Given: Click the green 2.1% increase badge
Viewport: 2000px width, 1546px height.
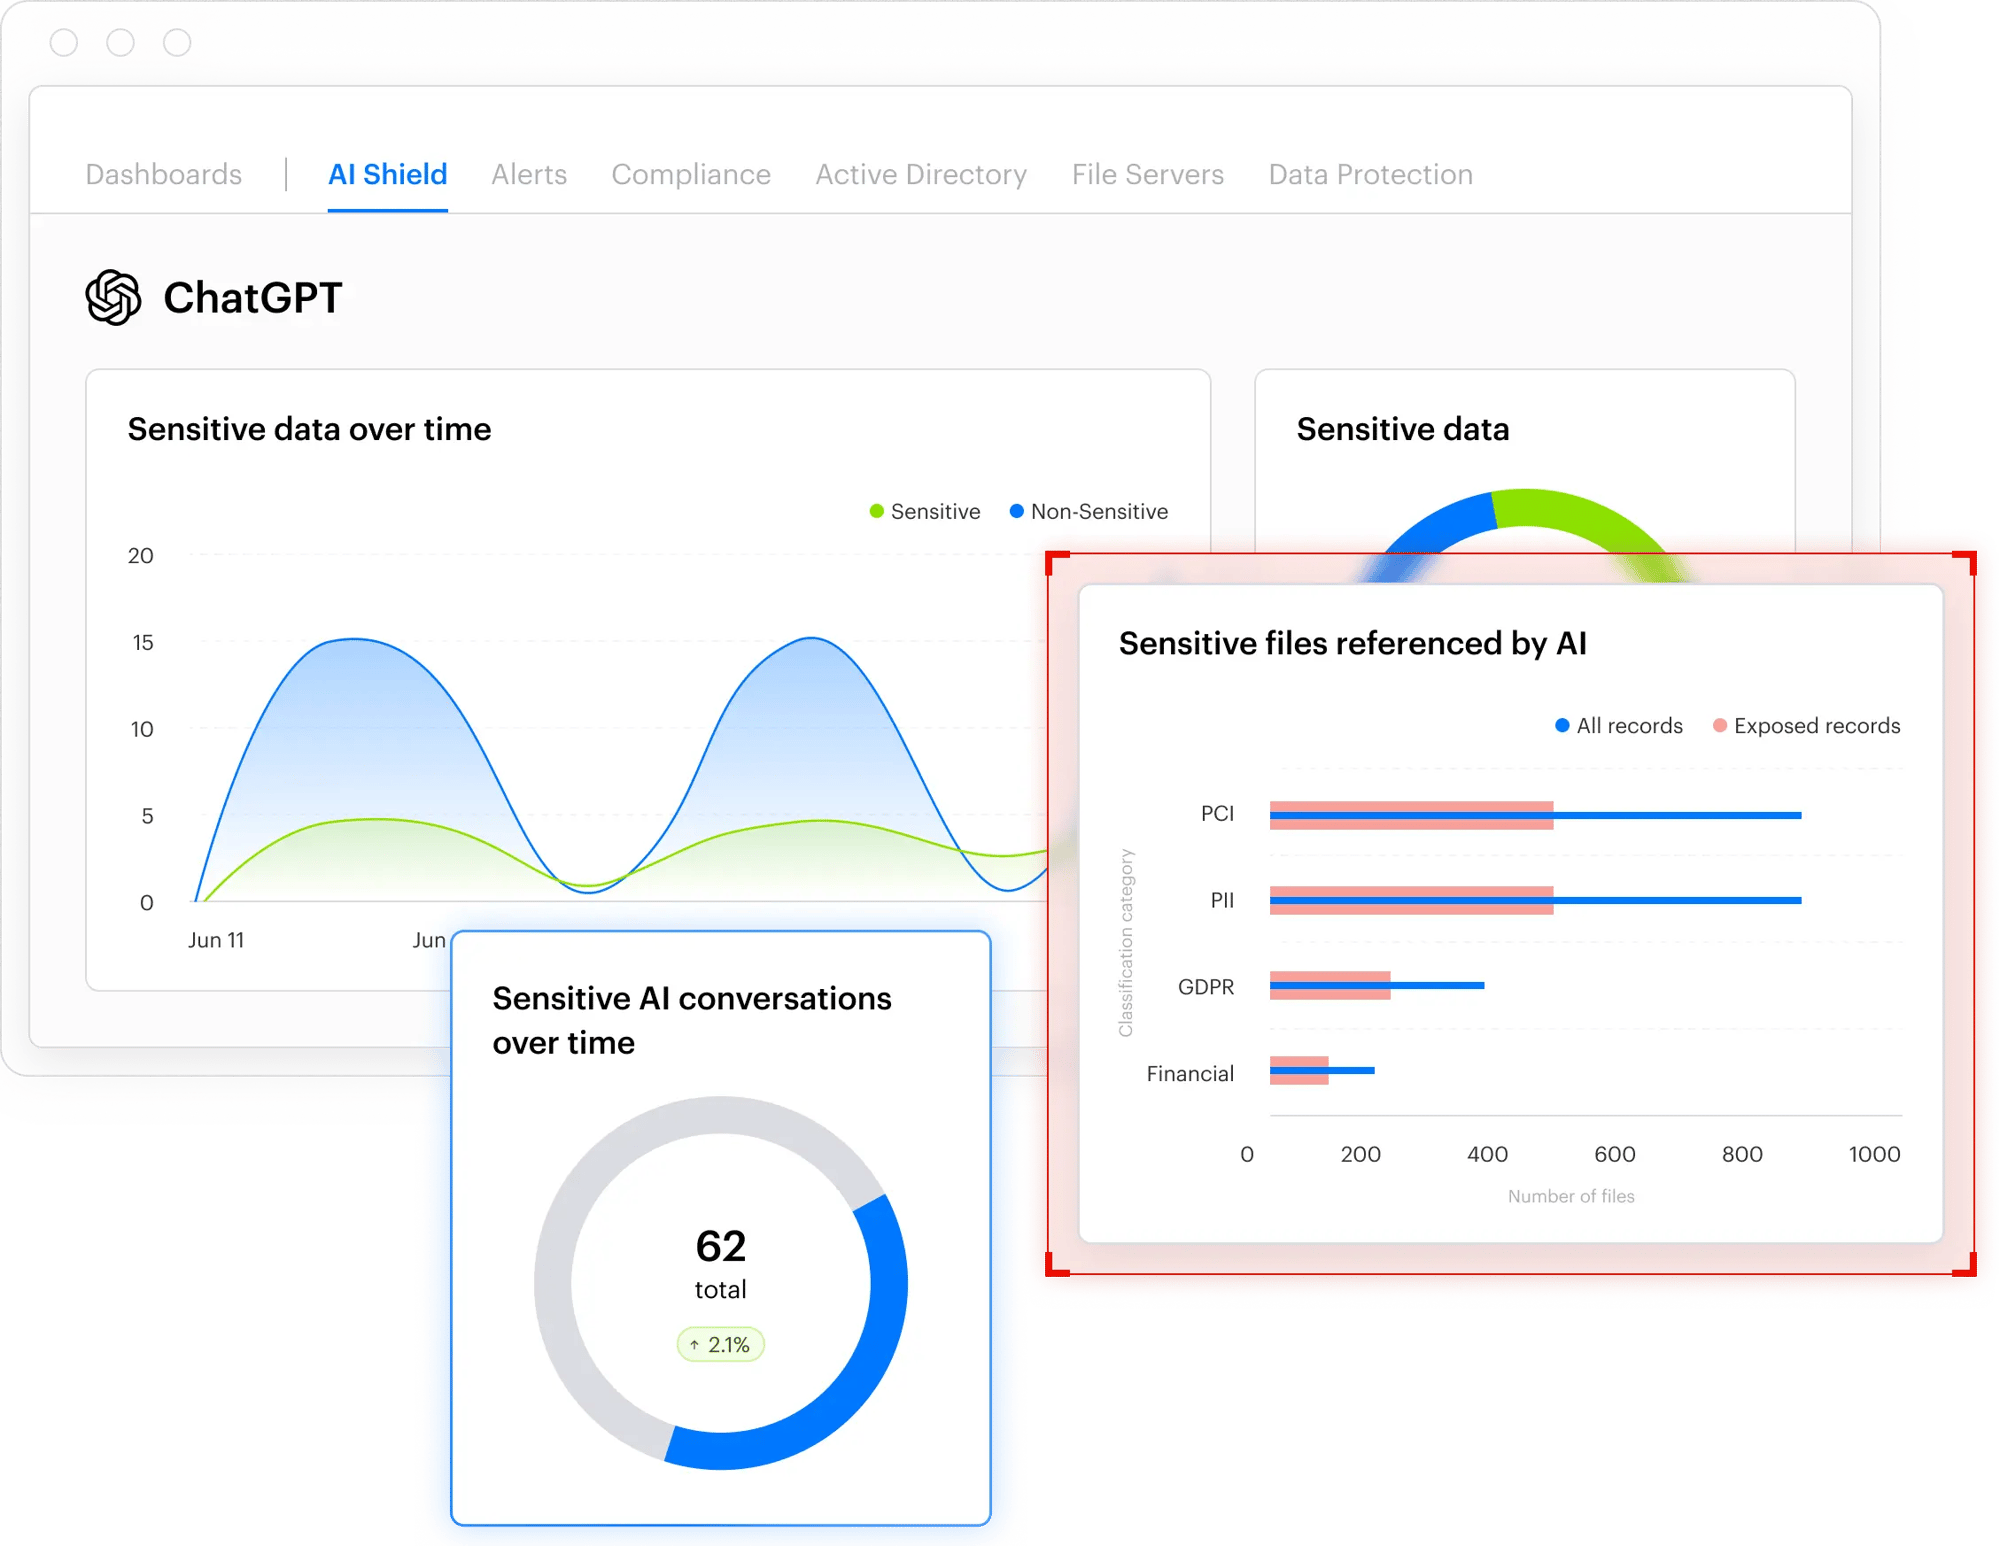Looking at the screenshot, I should (x=719, y=1344).
